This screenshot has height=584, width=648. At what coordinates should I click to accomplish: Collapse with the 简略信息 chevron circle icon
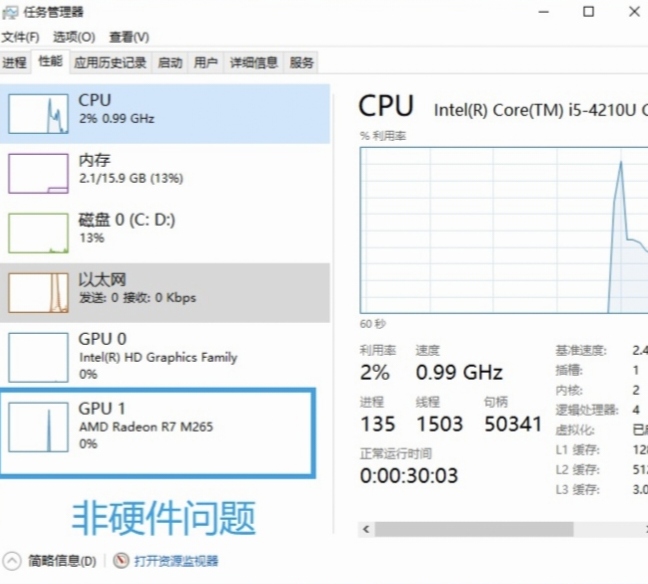click(x=12, y=561)
